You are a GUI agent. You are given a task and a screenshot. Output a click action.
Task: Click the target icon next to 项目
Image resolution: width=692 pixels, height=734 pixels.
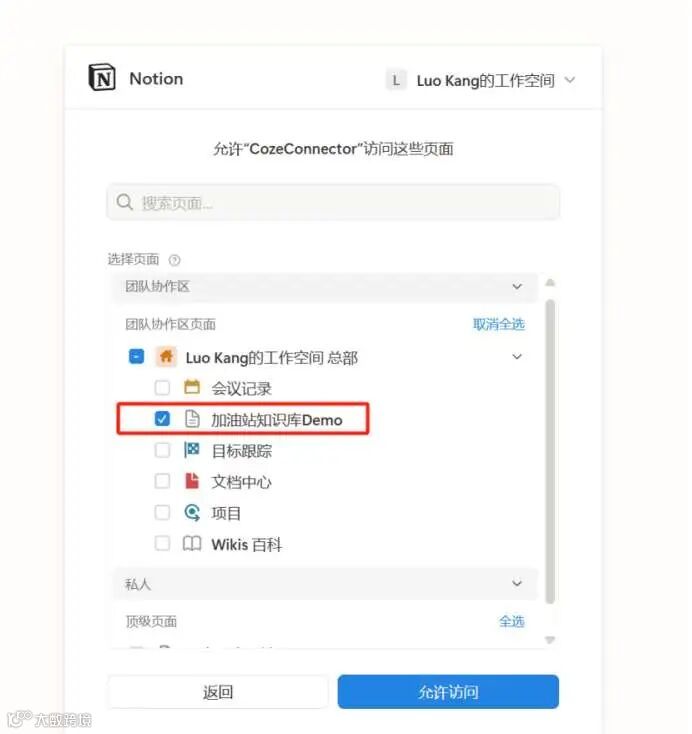click(x=191, y=512)
